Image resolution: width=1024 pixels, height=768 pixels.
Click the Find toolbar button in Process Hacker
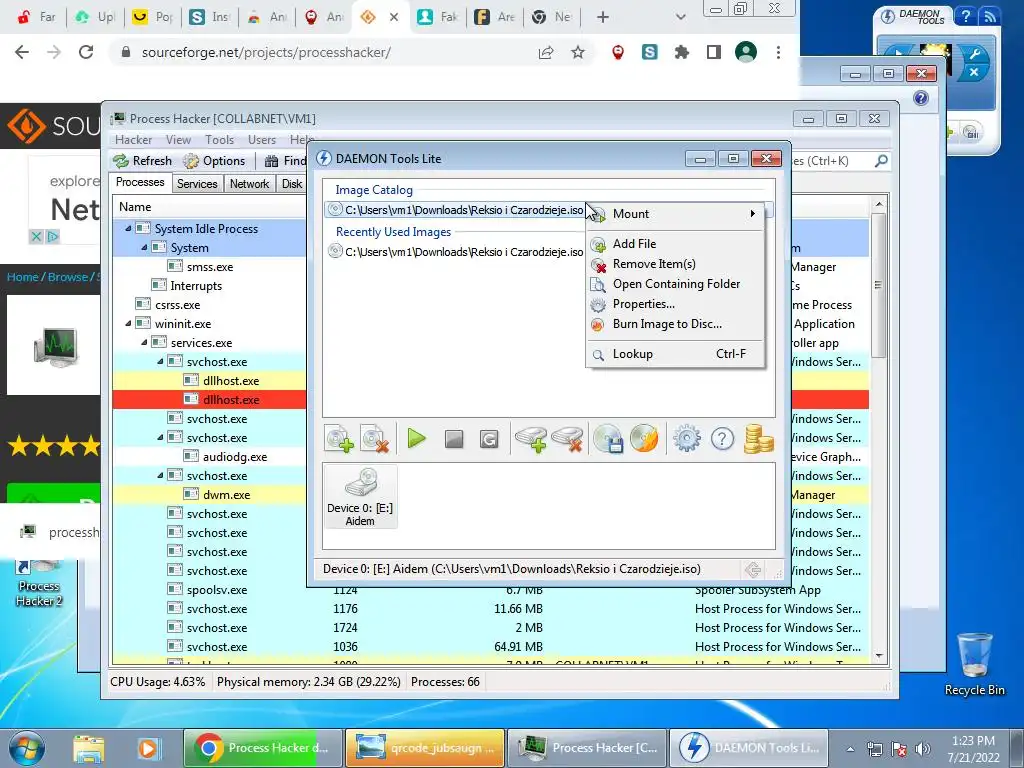click(285, 161)
